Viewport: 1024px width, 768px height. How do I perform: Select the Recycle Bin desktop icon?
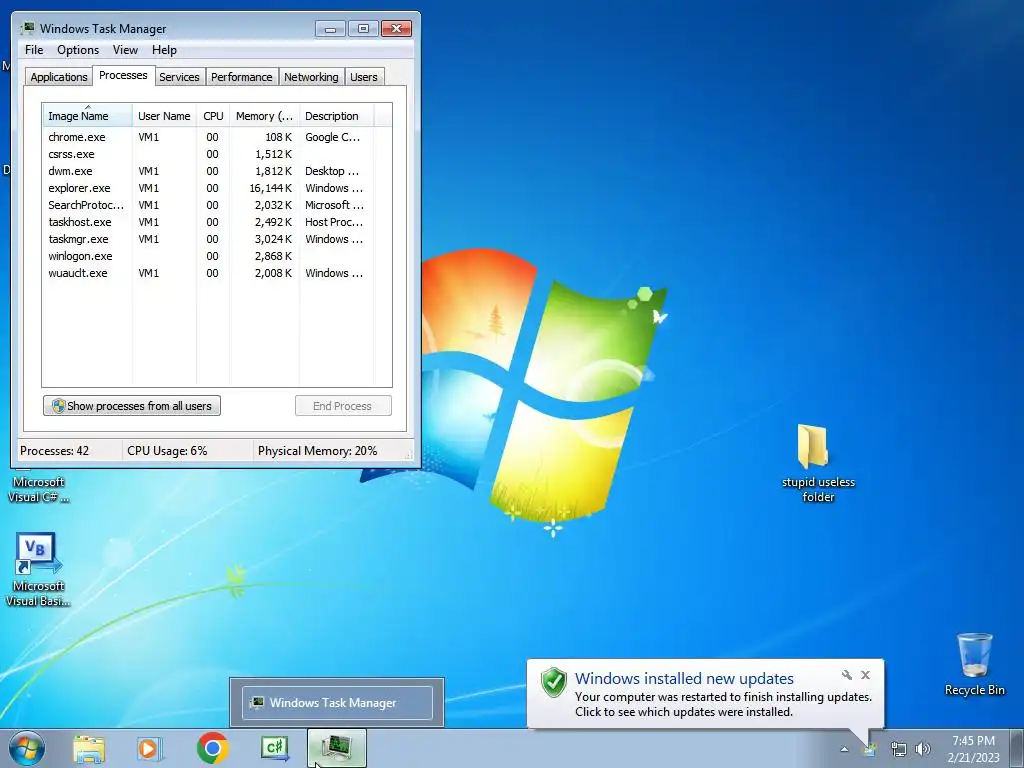tap(975, 664)
